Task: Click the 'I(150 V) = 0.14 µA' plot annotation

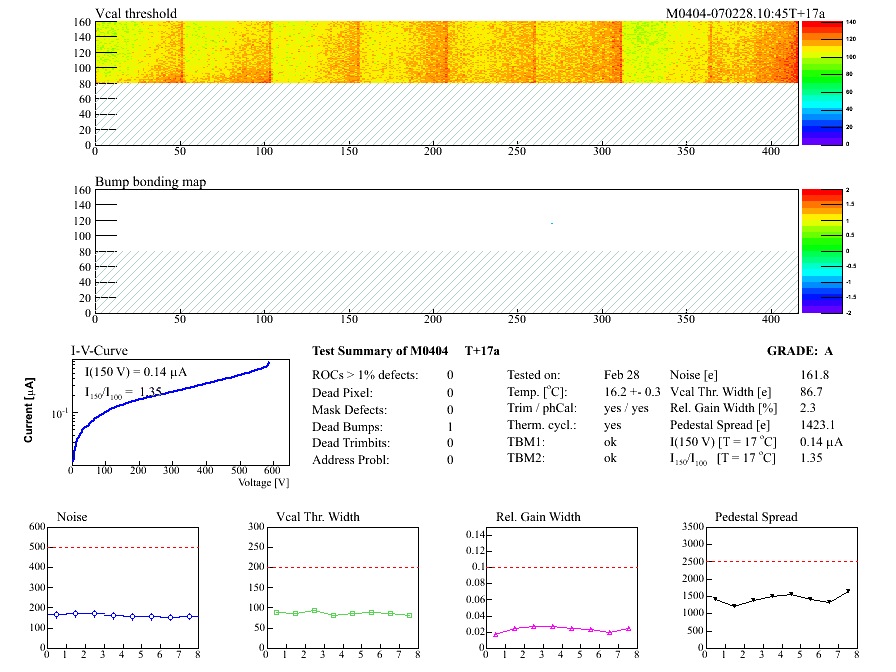Action: pos(136,372)
